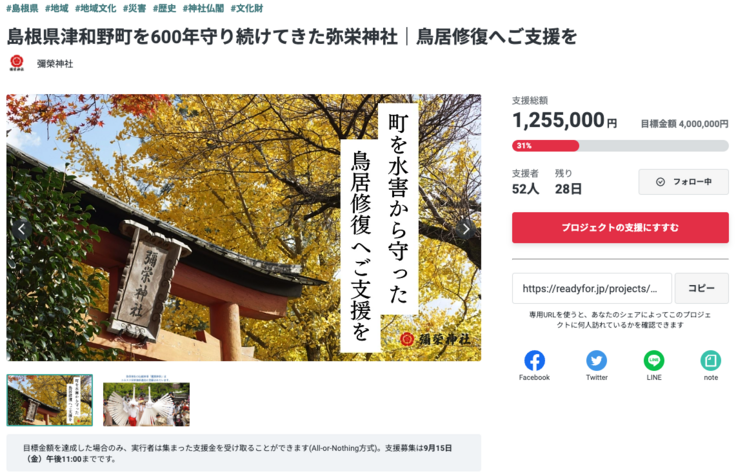Click the コピー button
The width and height of the screenshot is (736, 476).
point(701,288)
